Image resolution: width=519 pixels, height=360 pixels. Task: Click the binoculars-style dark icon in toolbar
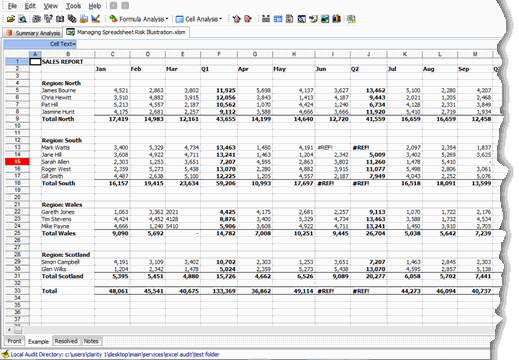point(266,19)
